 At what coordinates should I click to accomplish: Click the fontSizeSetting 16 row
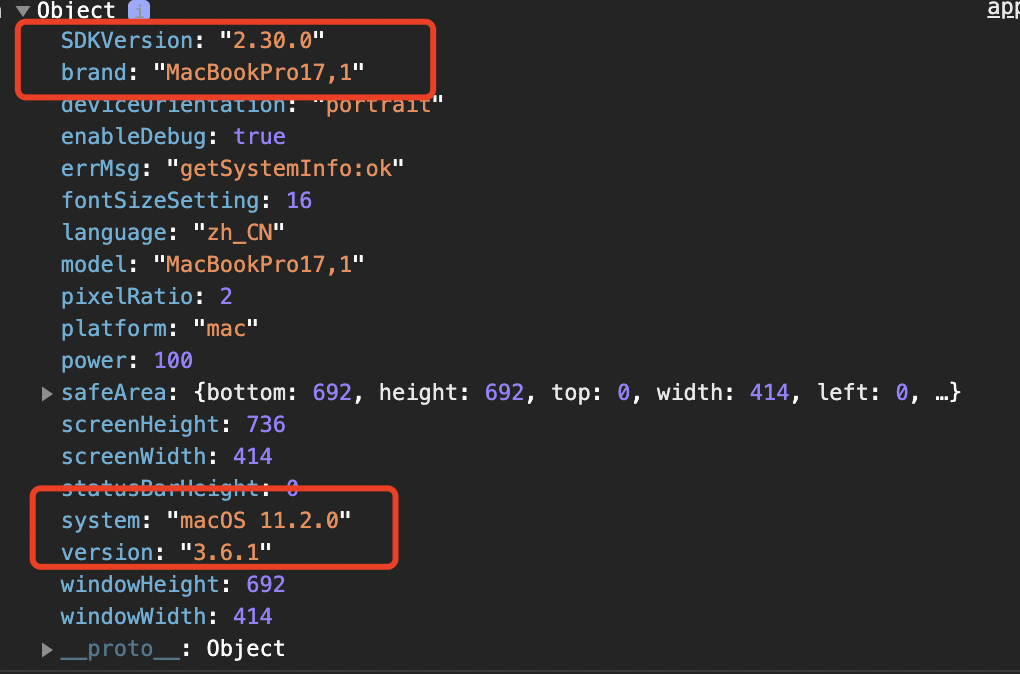point(187,200)
